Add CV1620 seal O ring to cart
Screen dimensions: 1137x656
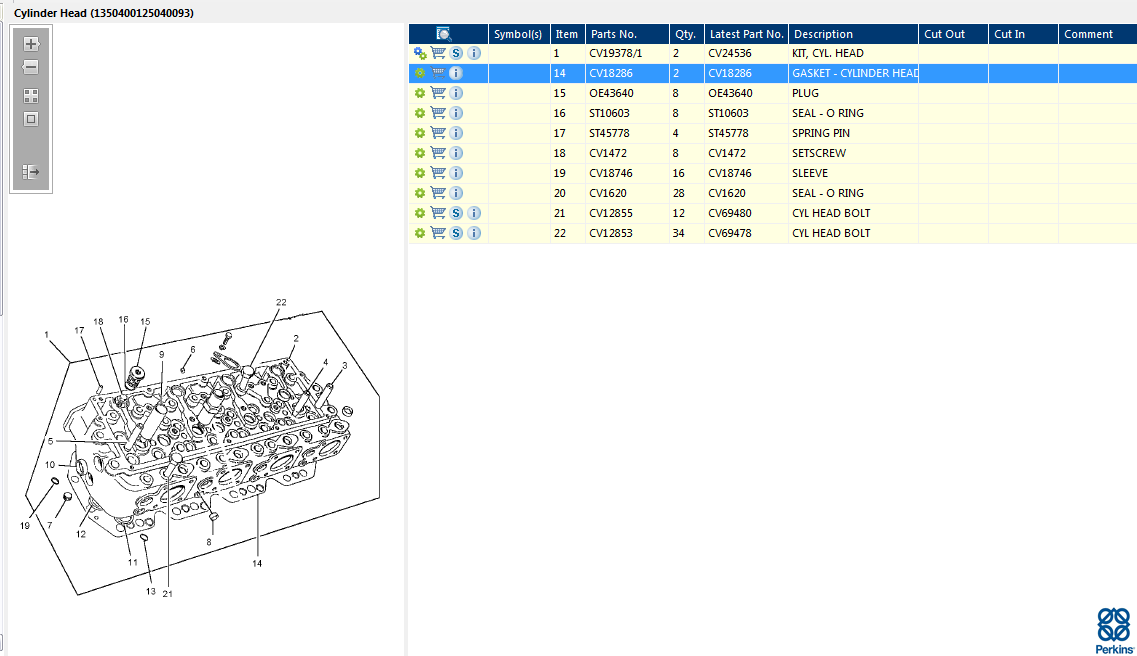[438, 193]
